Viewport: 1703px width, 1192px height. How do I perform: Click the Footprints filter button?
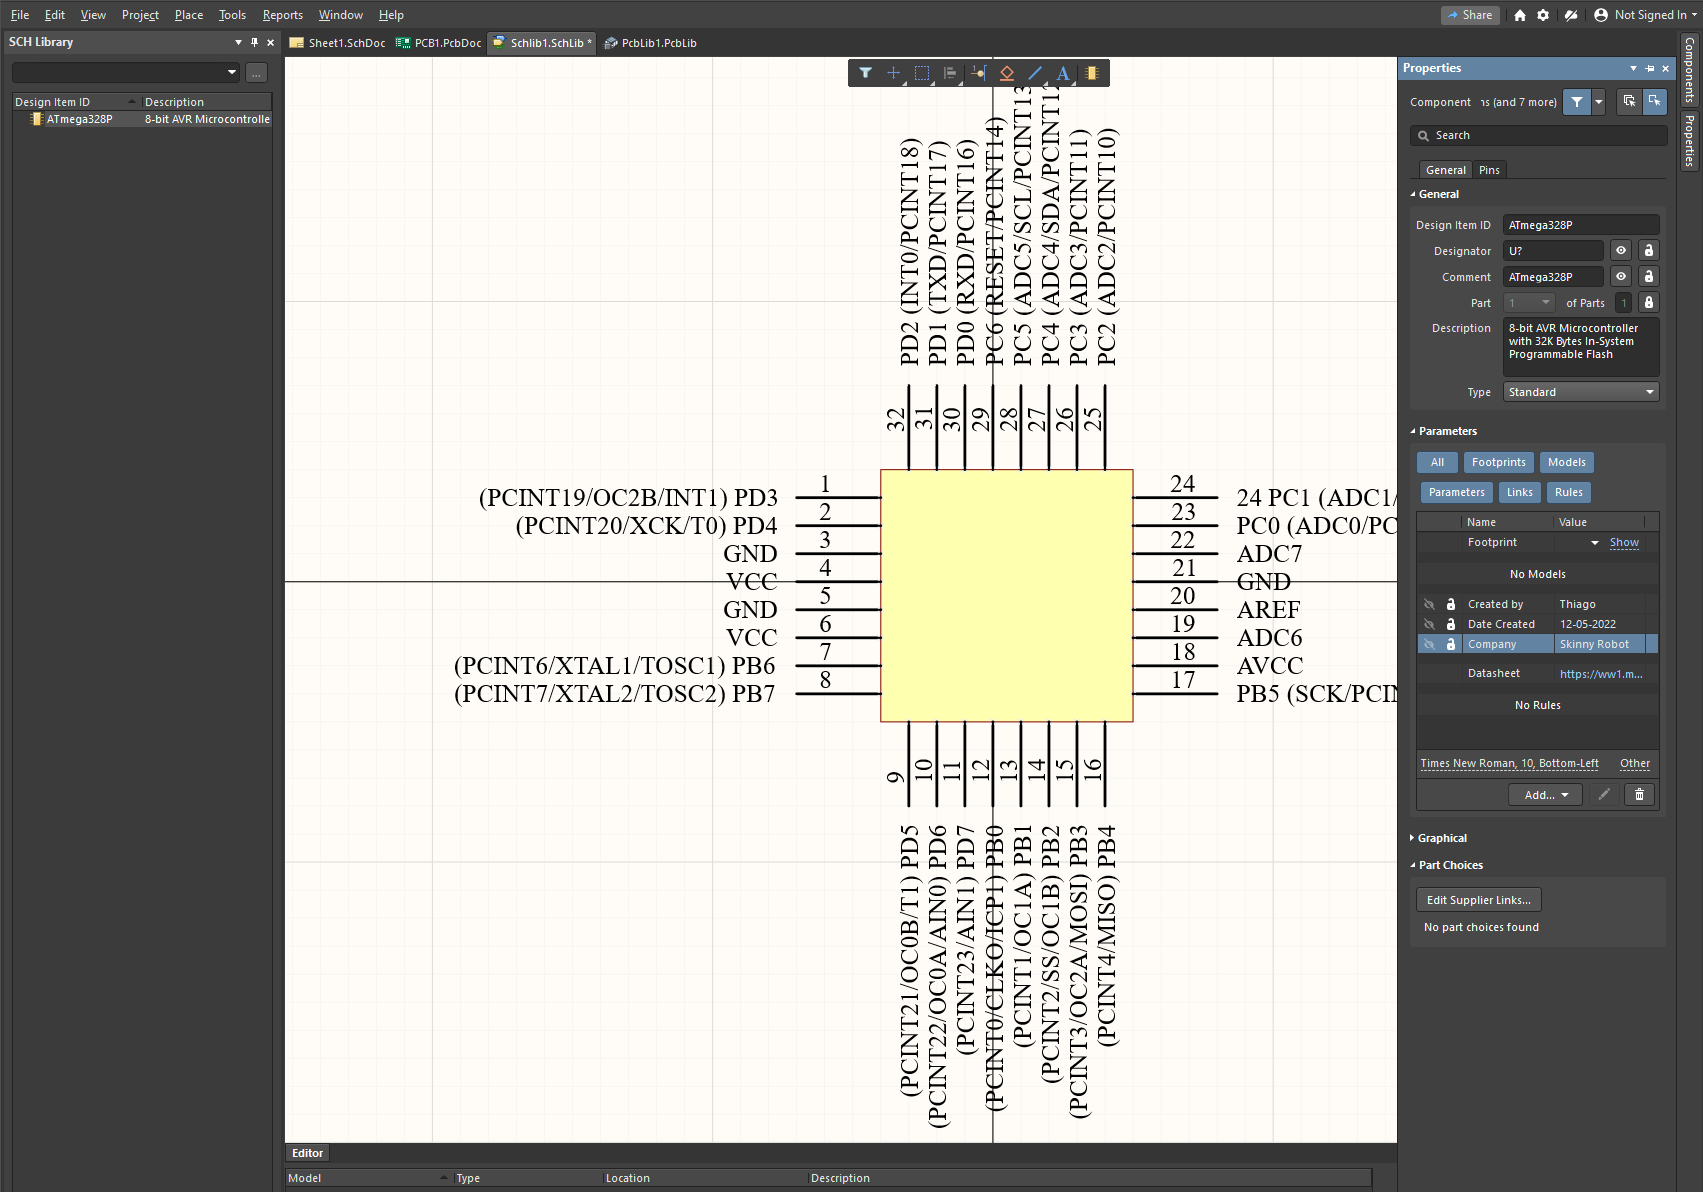[1499, 463]
